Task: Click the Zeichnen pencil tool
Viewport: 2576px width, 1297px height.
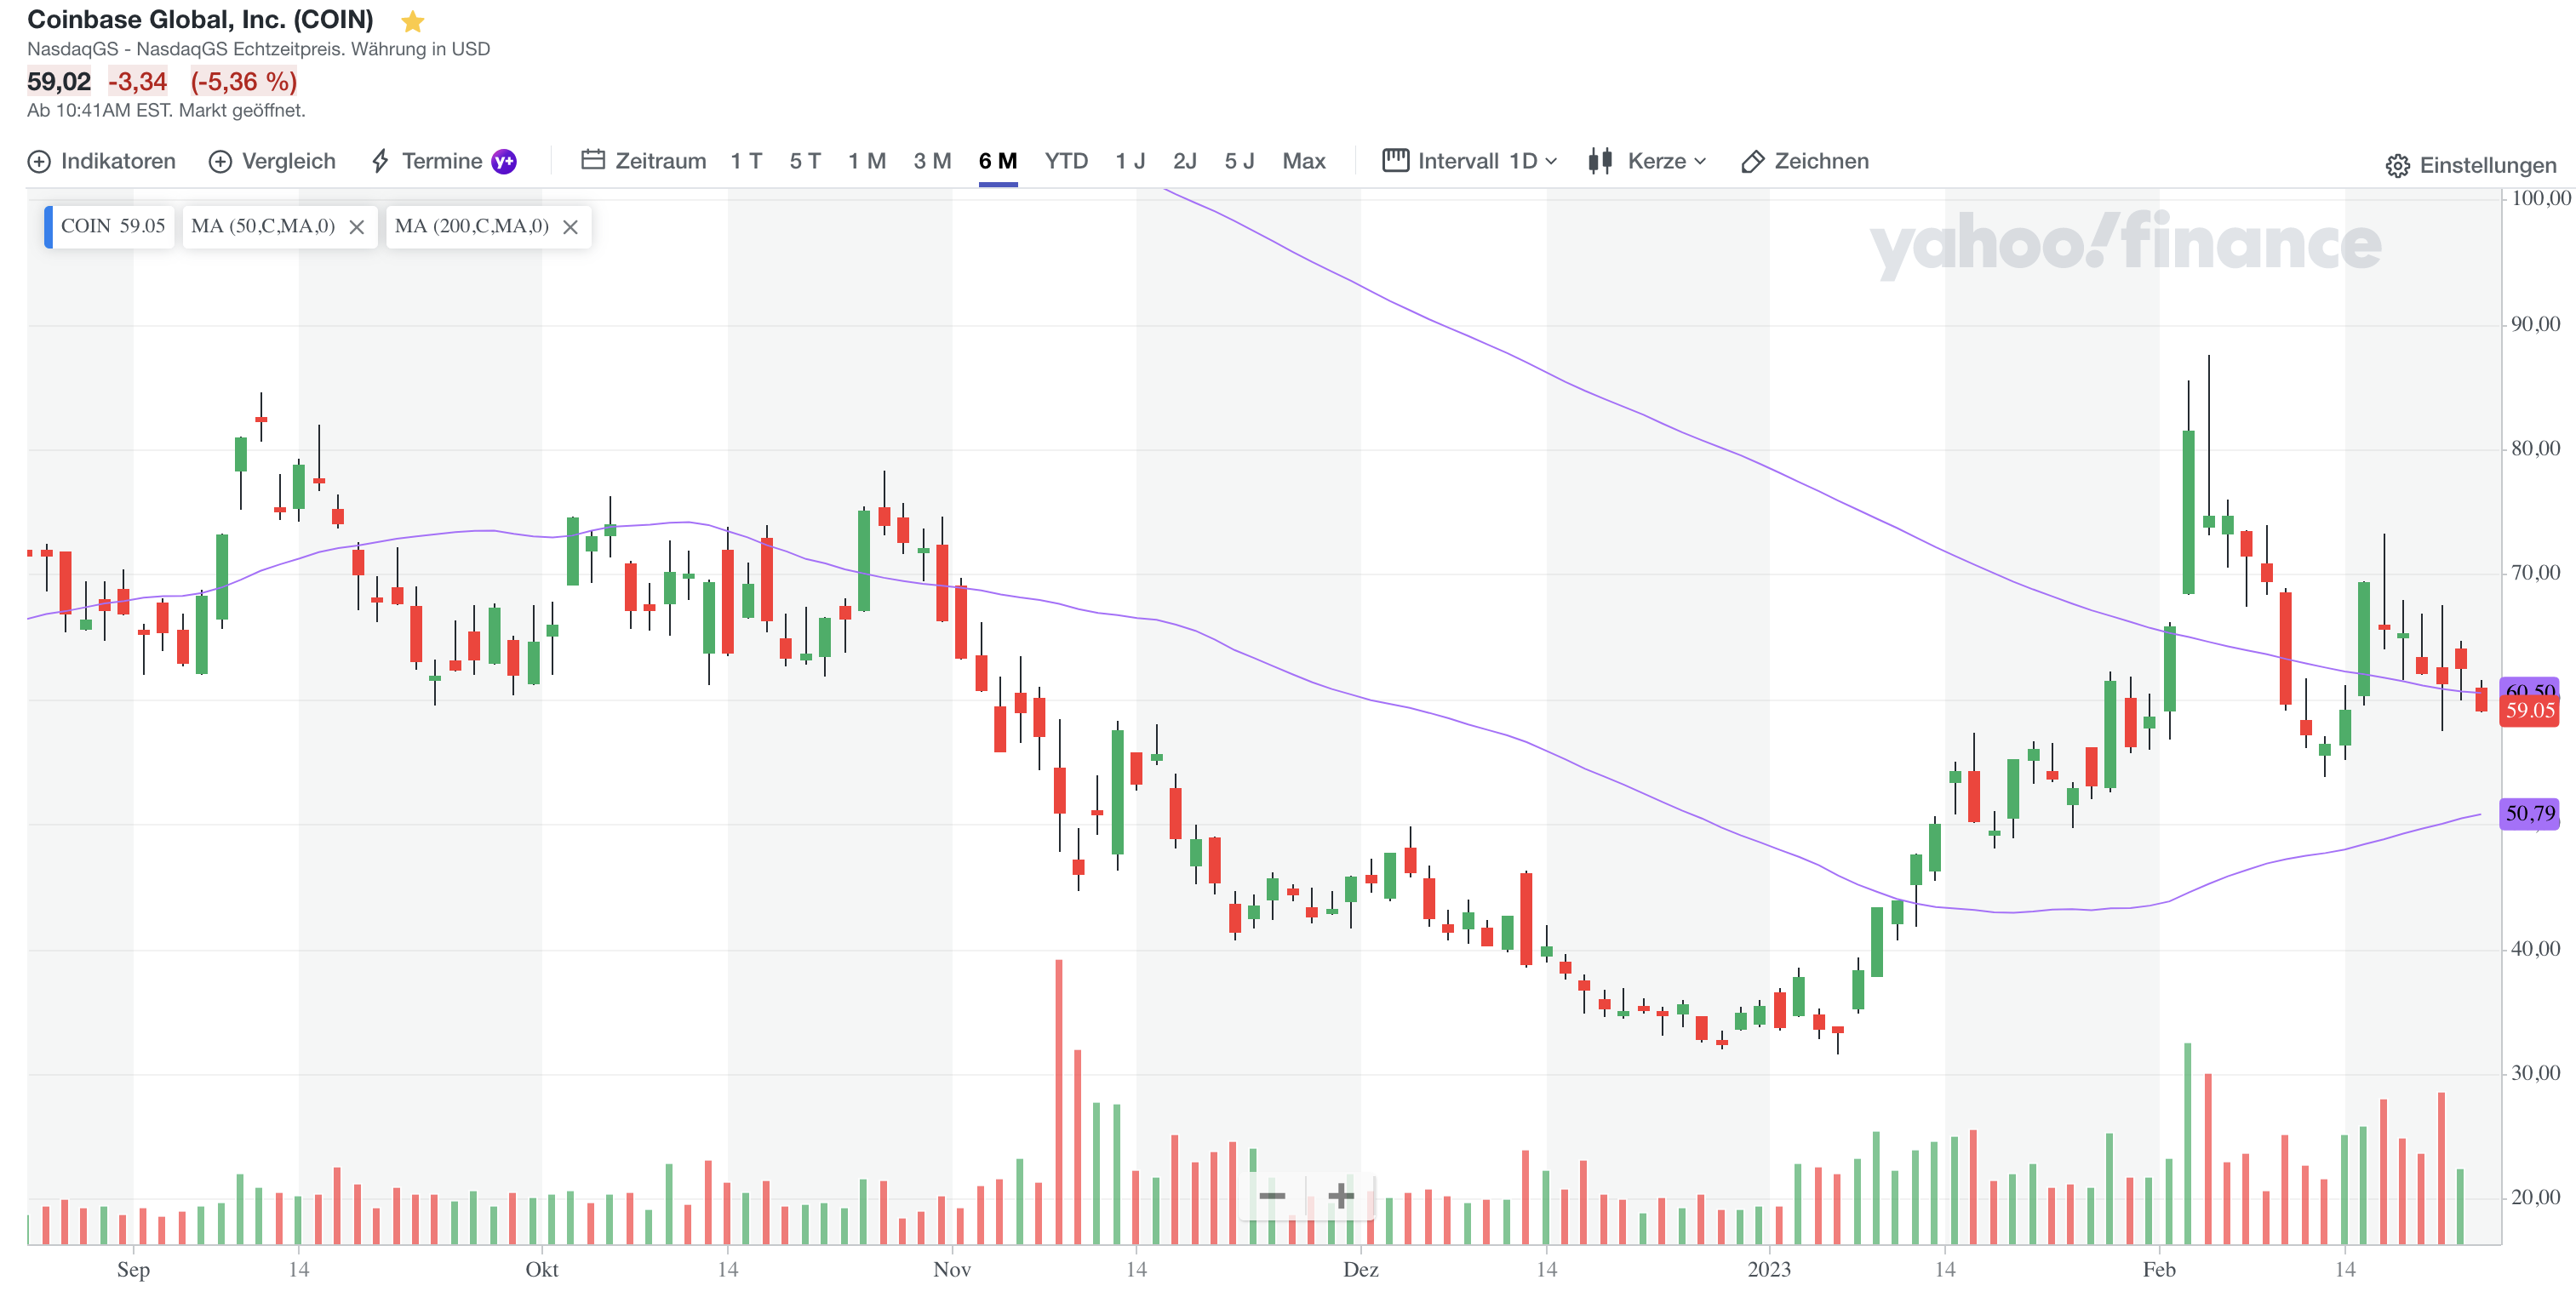Action: point(1752,162)
